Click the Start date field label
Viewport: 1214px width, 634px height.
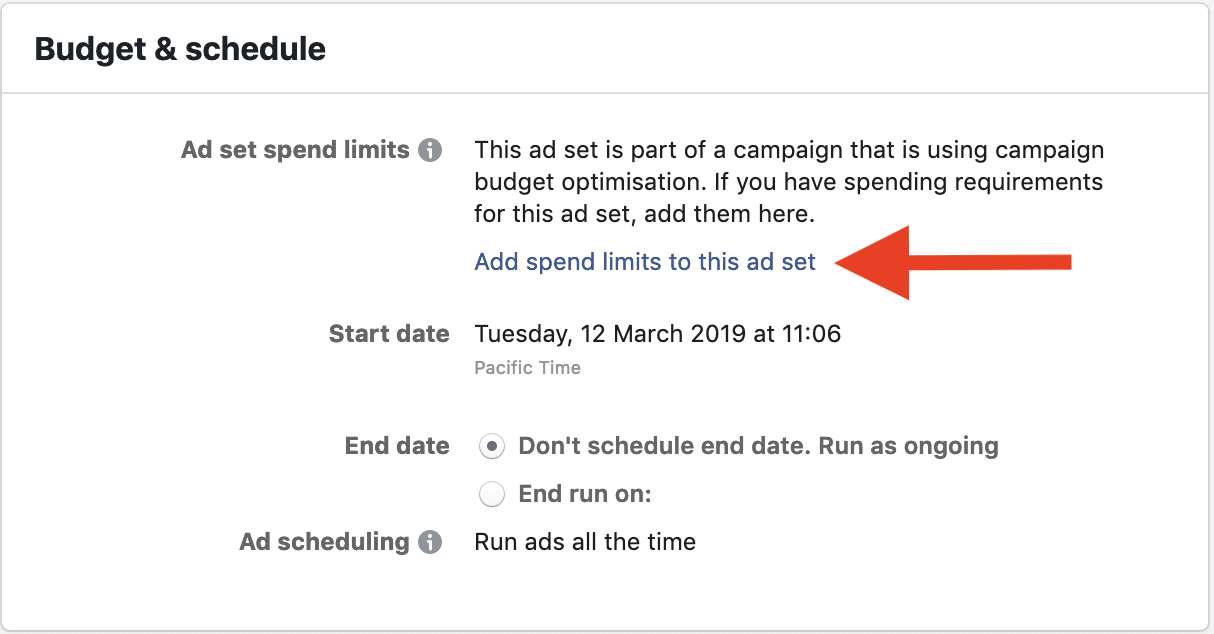[x=389, y=334]
